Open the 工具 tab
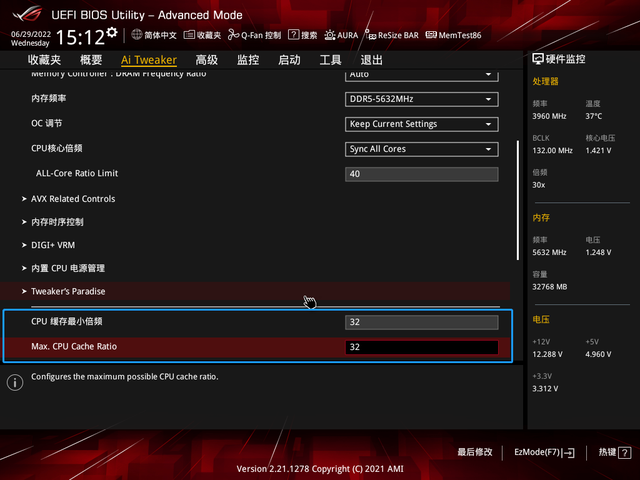 (330, 60)
